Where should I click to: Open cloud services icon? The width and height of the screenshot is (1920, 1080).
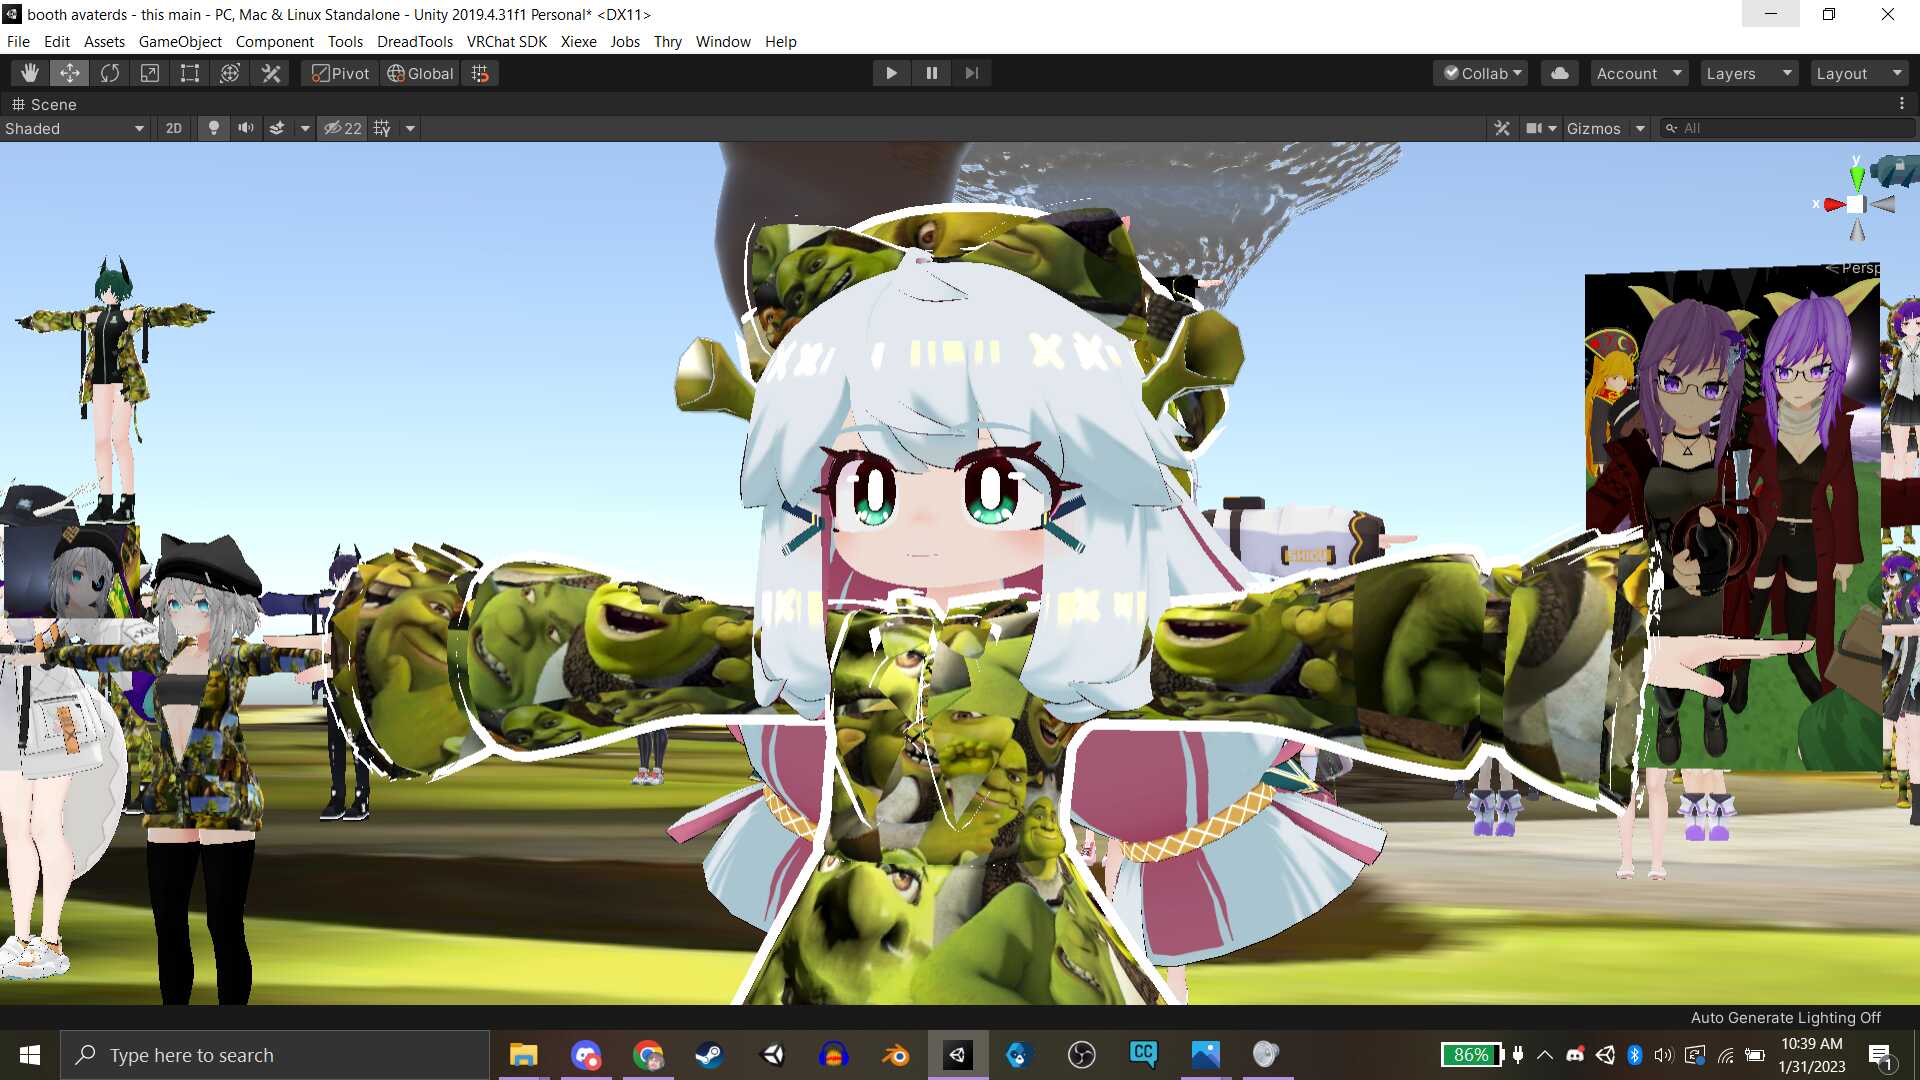pos(1559,73)
